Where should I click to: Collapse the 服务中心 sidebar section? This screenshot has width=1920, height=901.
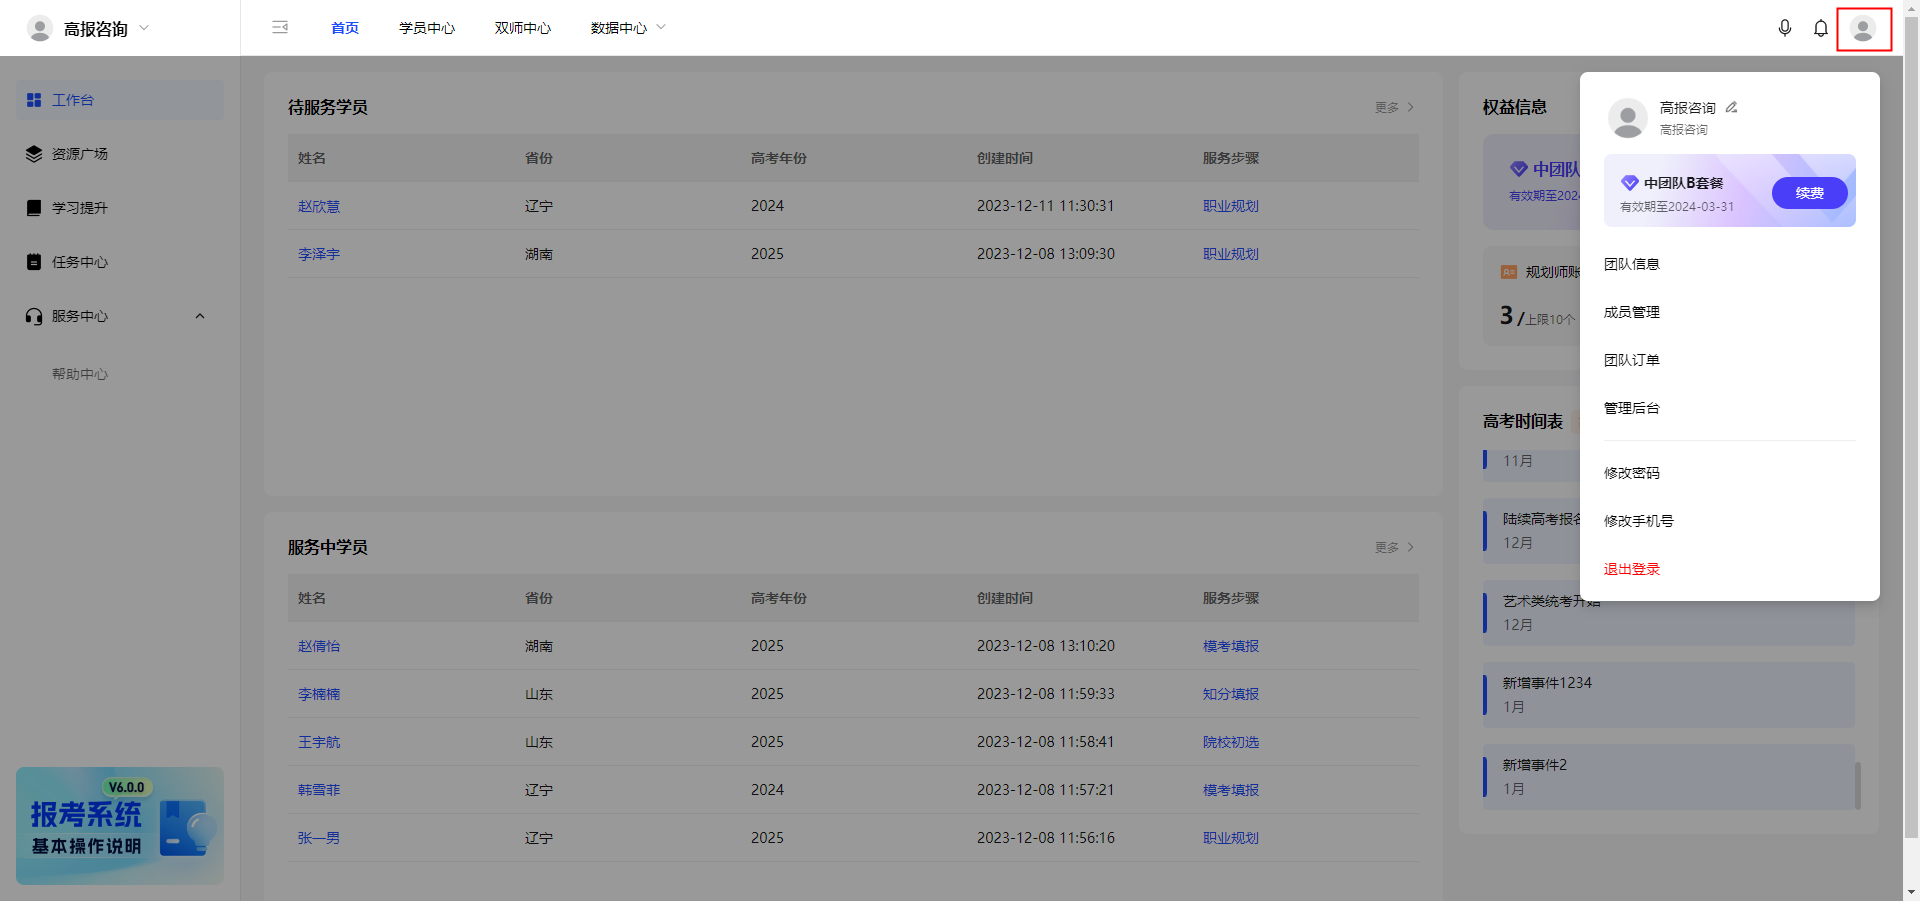pos(199,316)
